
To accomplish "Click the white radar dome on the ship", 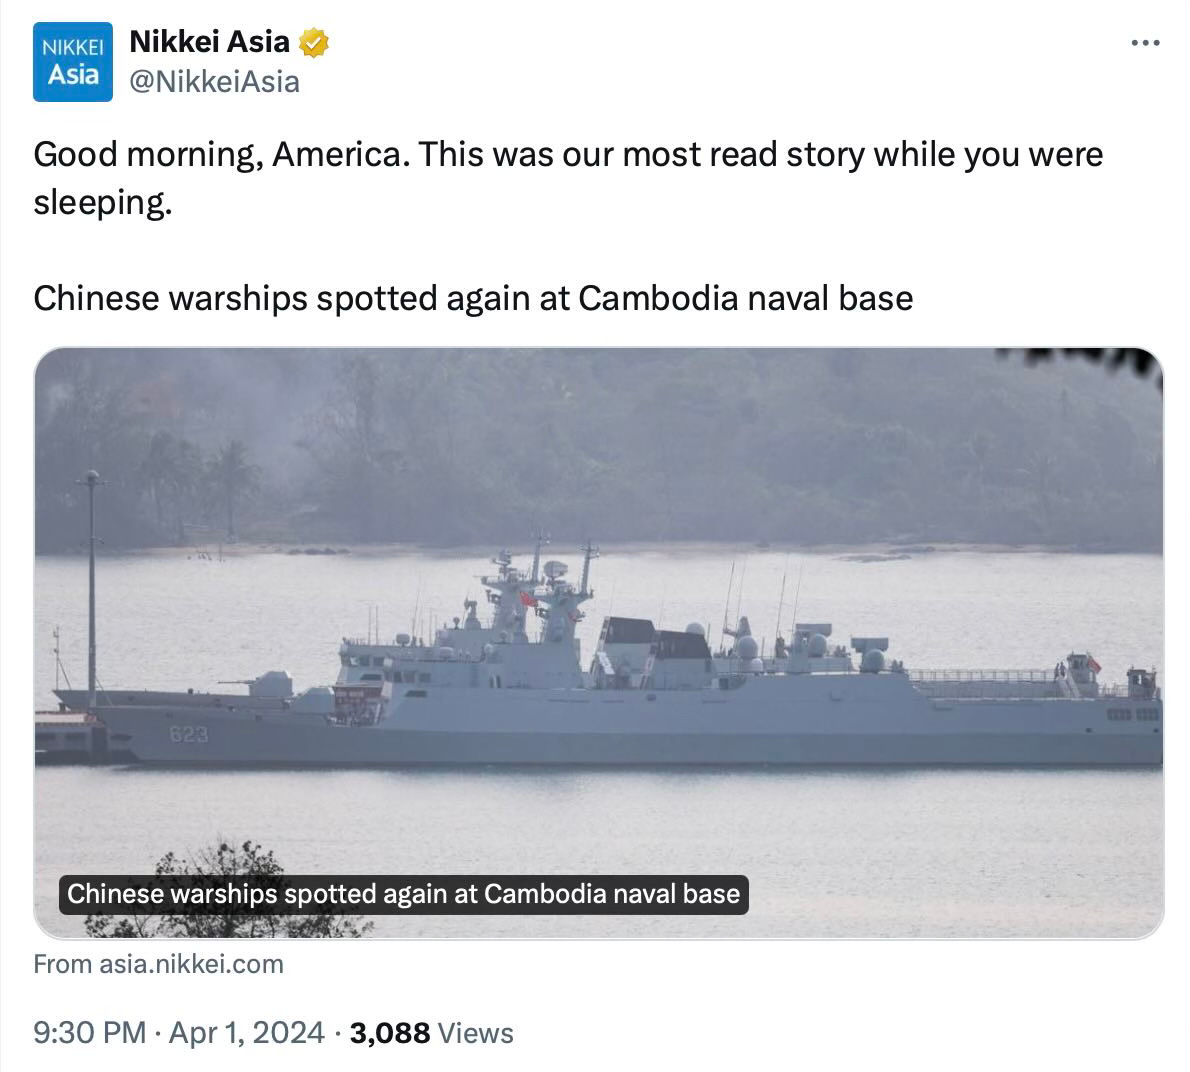I will [747, 647].
